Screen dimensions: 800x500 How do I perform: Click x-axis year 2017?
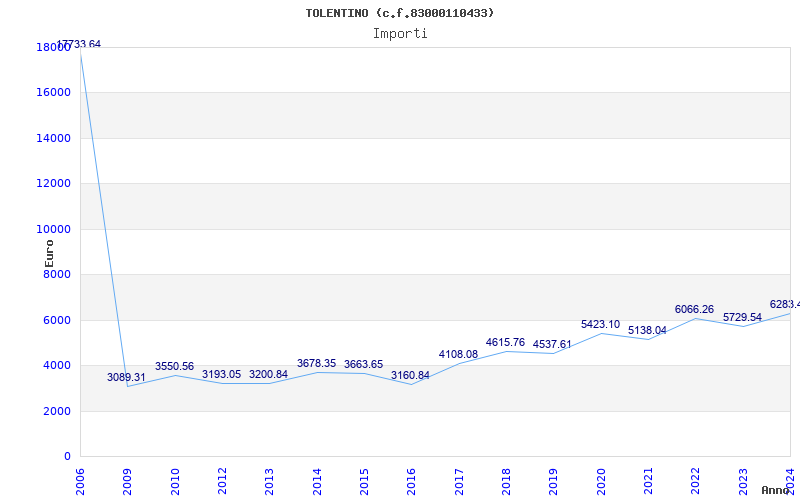459,481
